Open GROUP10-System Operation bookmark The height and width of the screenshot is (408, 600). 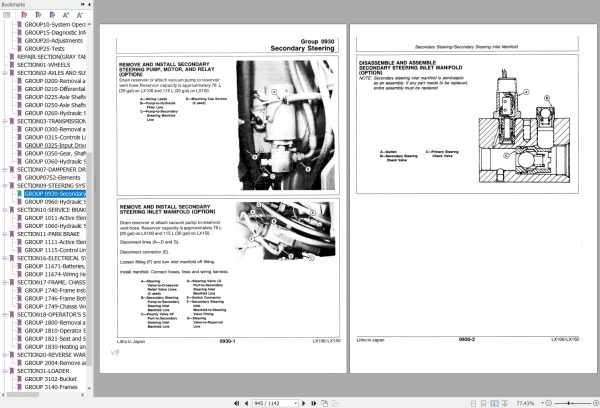pyautogui.click(x=55, y=24)
